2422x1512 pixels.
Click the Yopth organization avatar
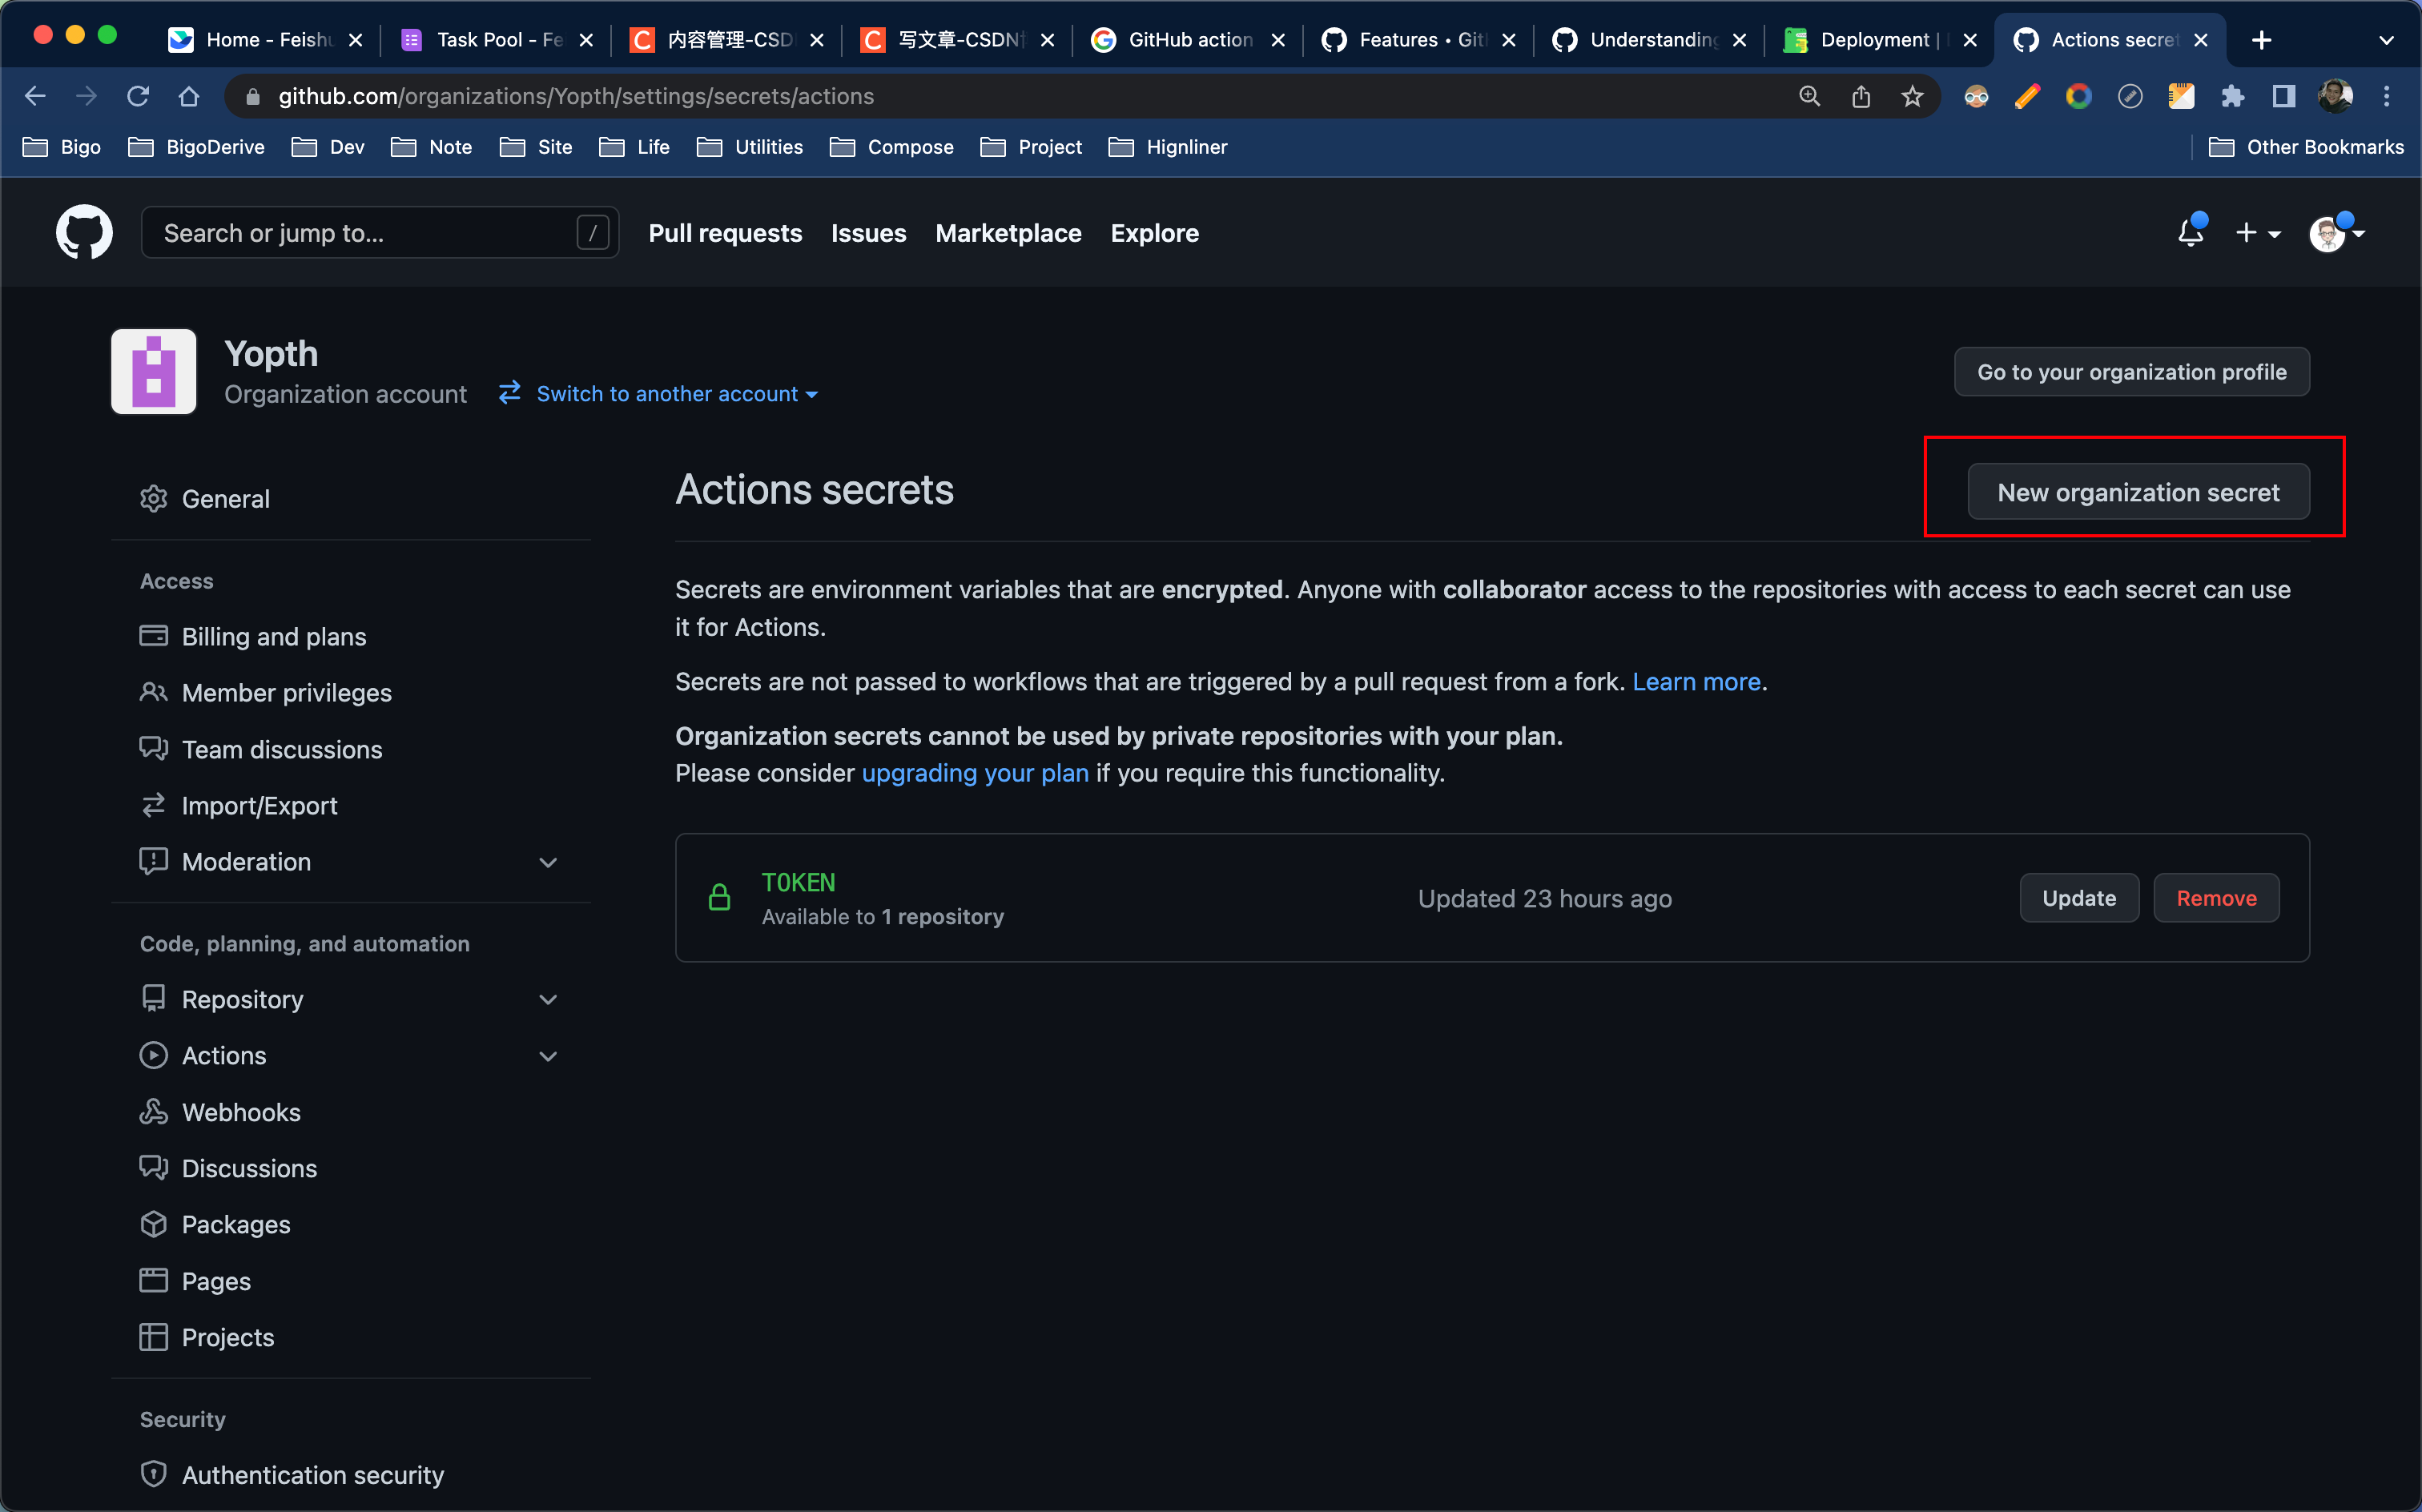click(x=154, y=371)
